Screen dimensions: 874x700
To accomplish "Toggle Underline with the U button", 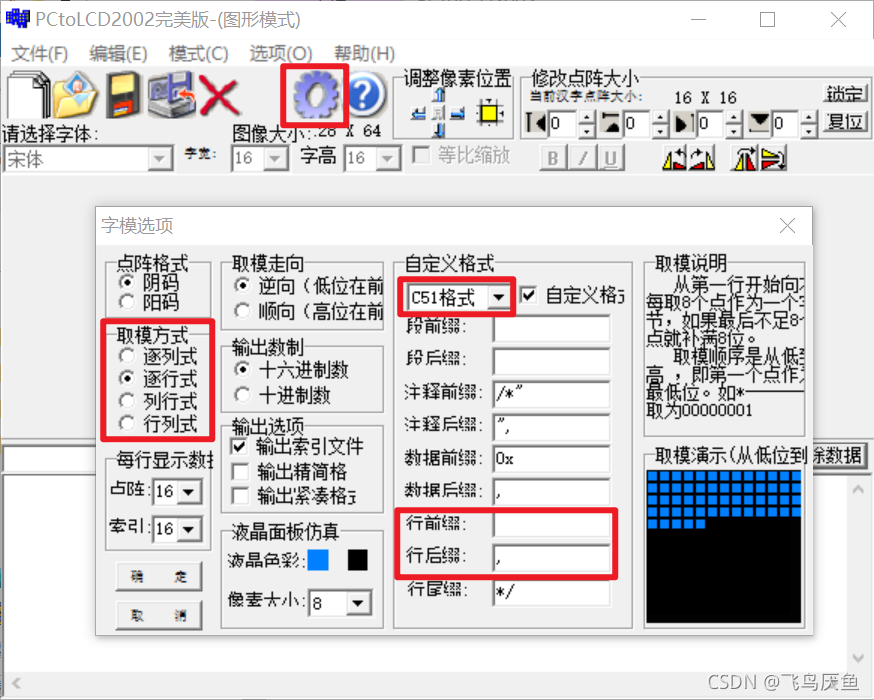I will click(611, 158).
